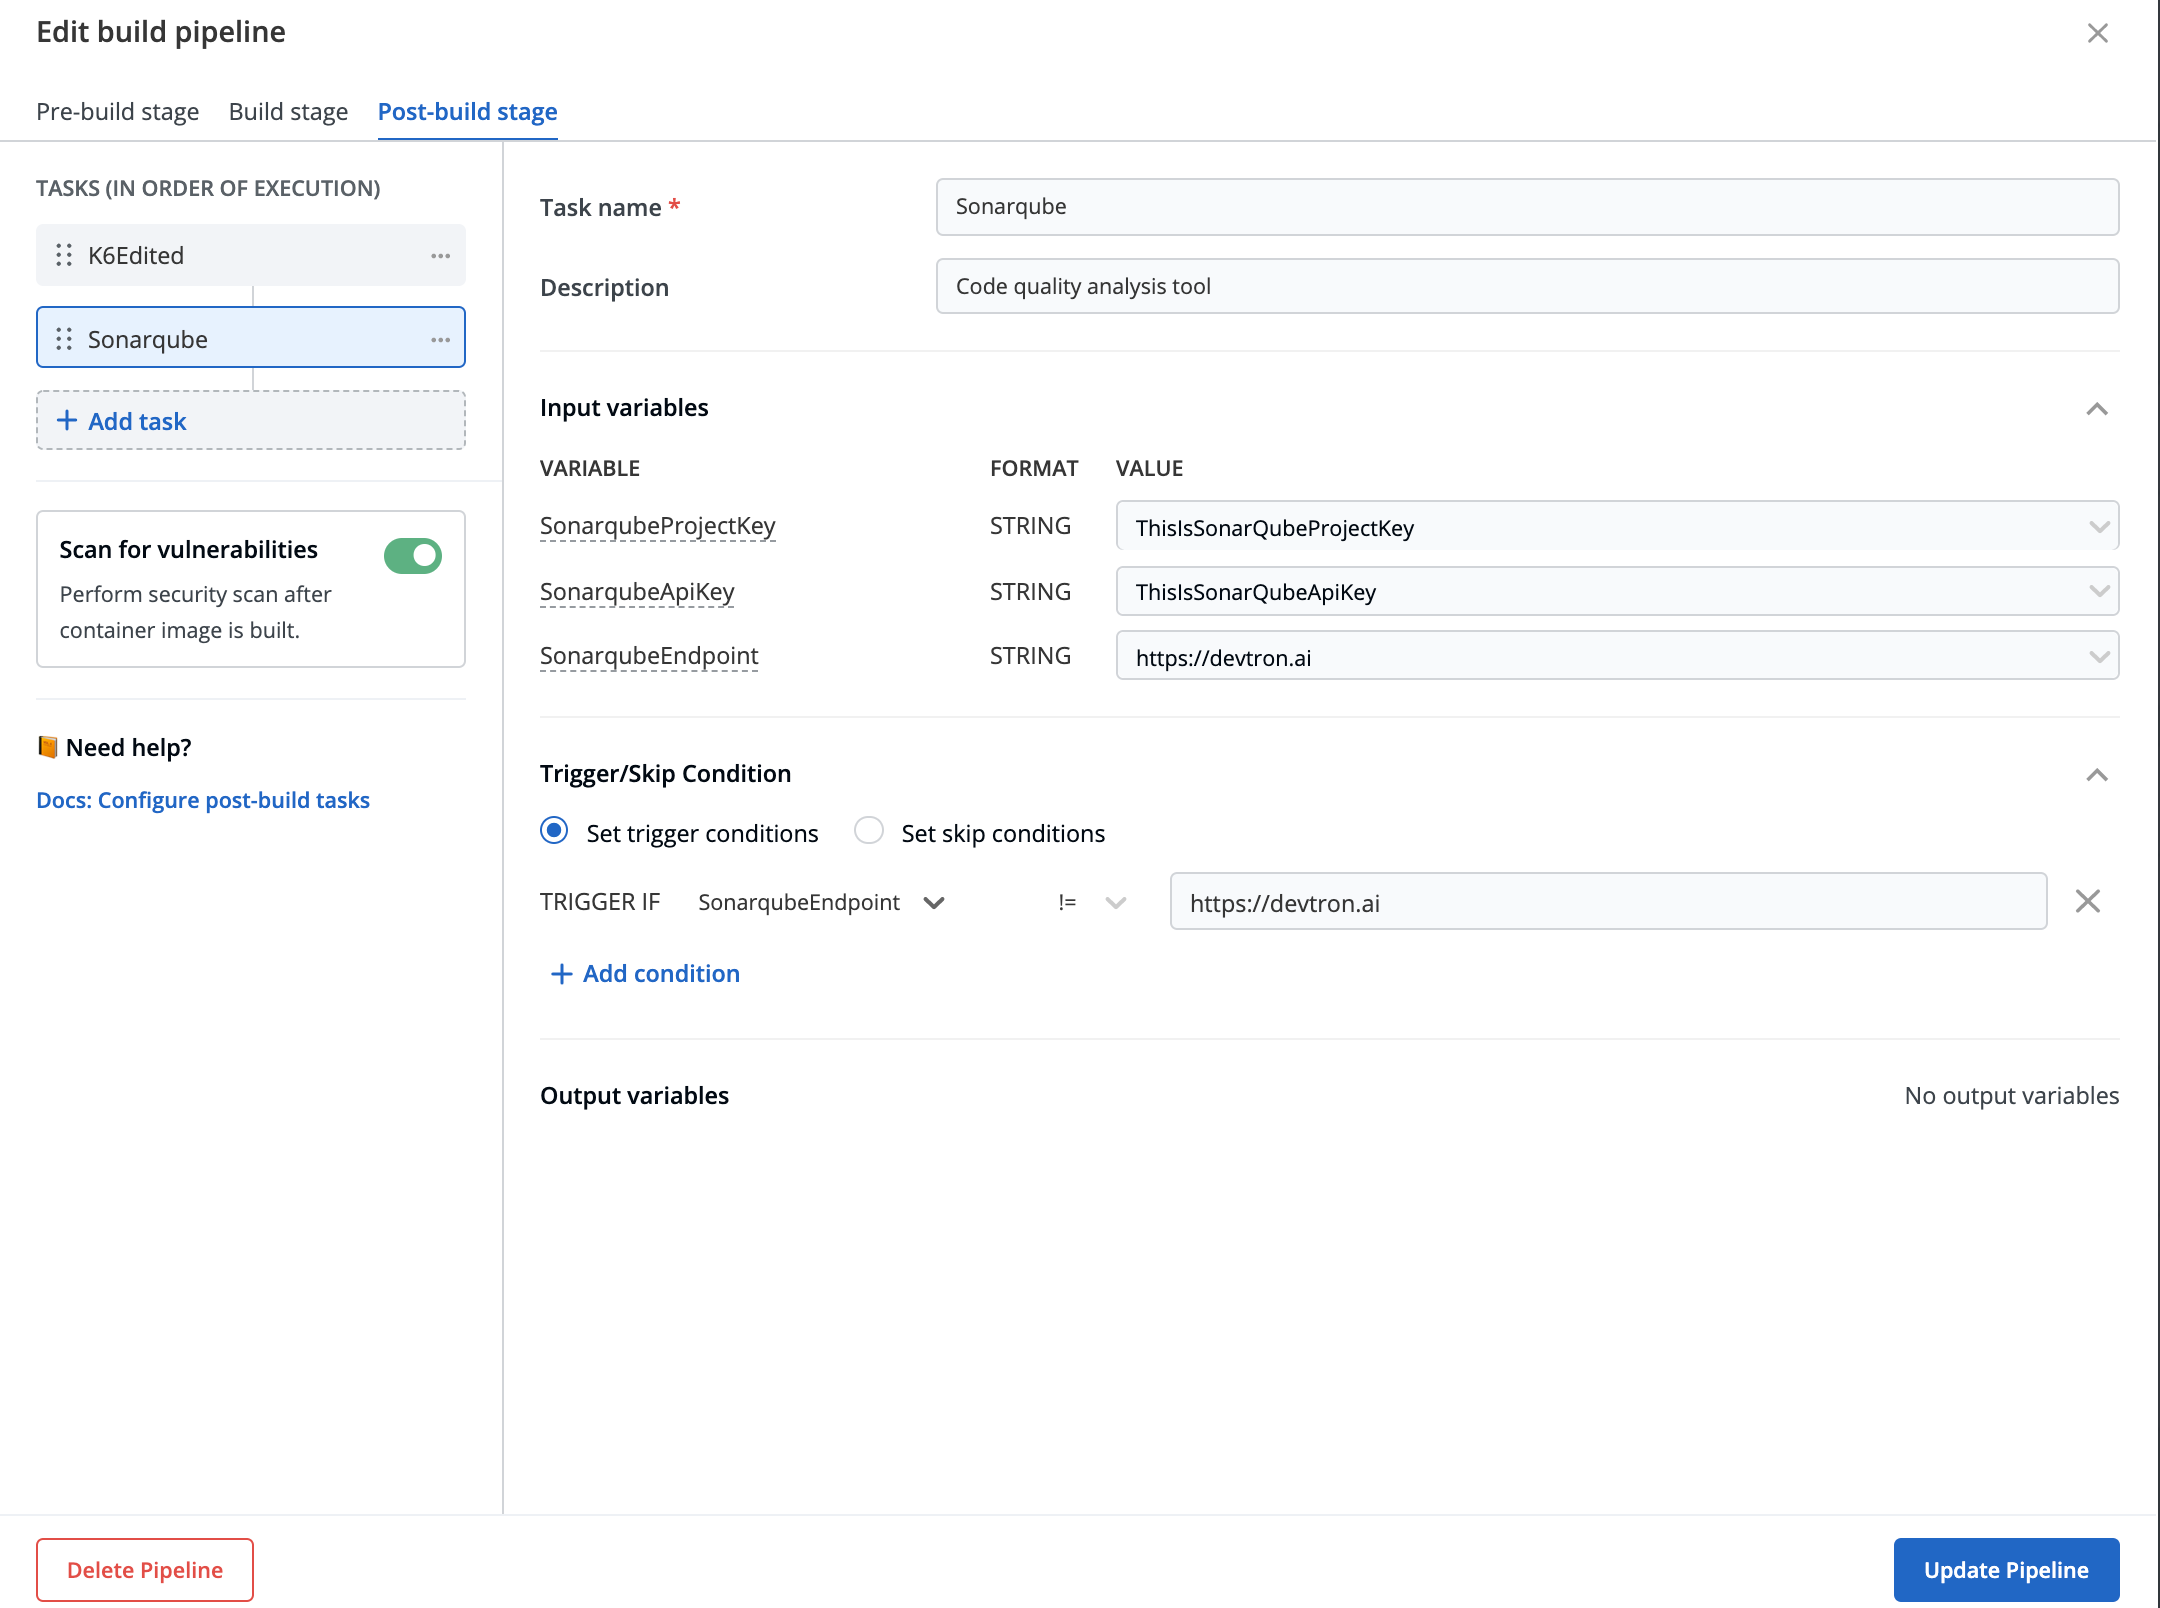This screenshot has width=2160, height=1608.
Task: Remove the SonarqubeEndpoint trigger condition via X icon
Action: (x=2088, y=901)
